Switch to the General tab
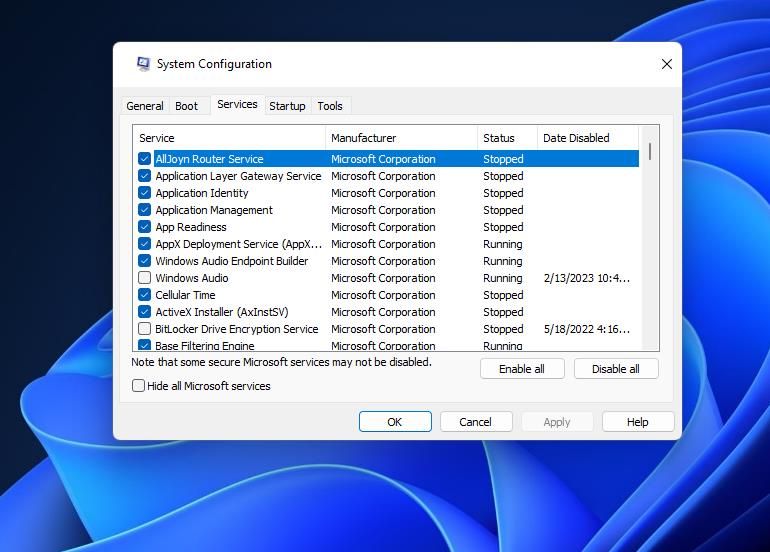 tap(145, 106)
